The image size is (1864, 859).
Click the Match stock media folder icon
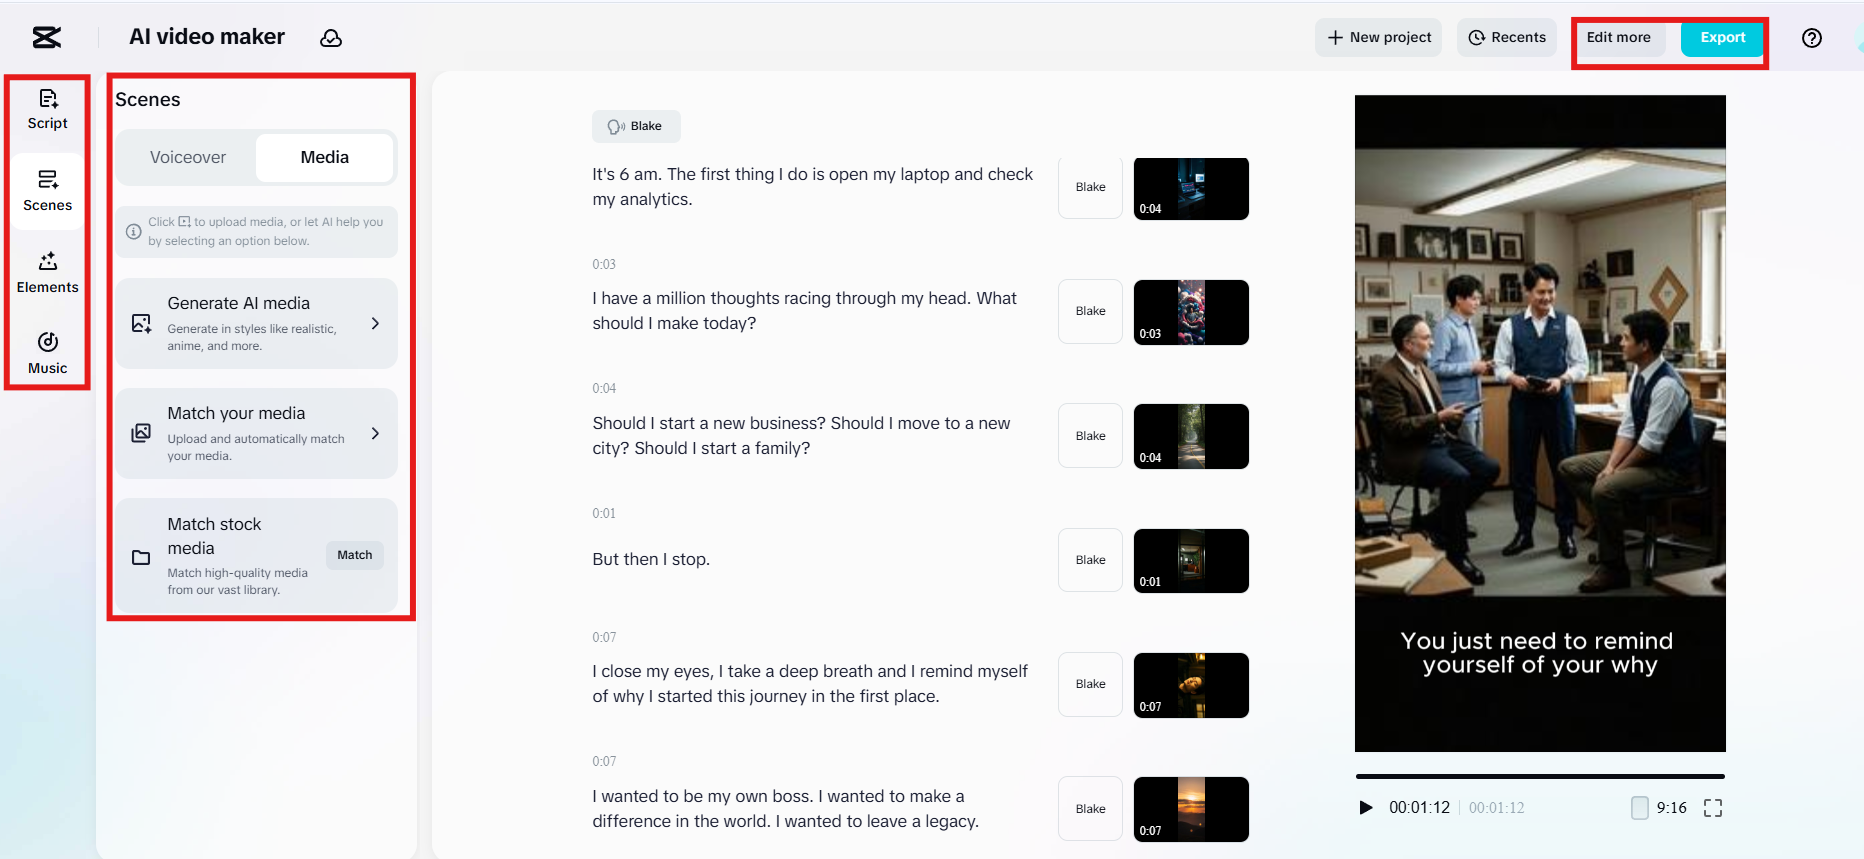click(x=142, y=557)
